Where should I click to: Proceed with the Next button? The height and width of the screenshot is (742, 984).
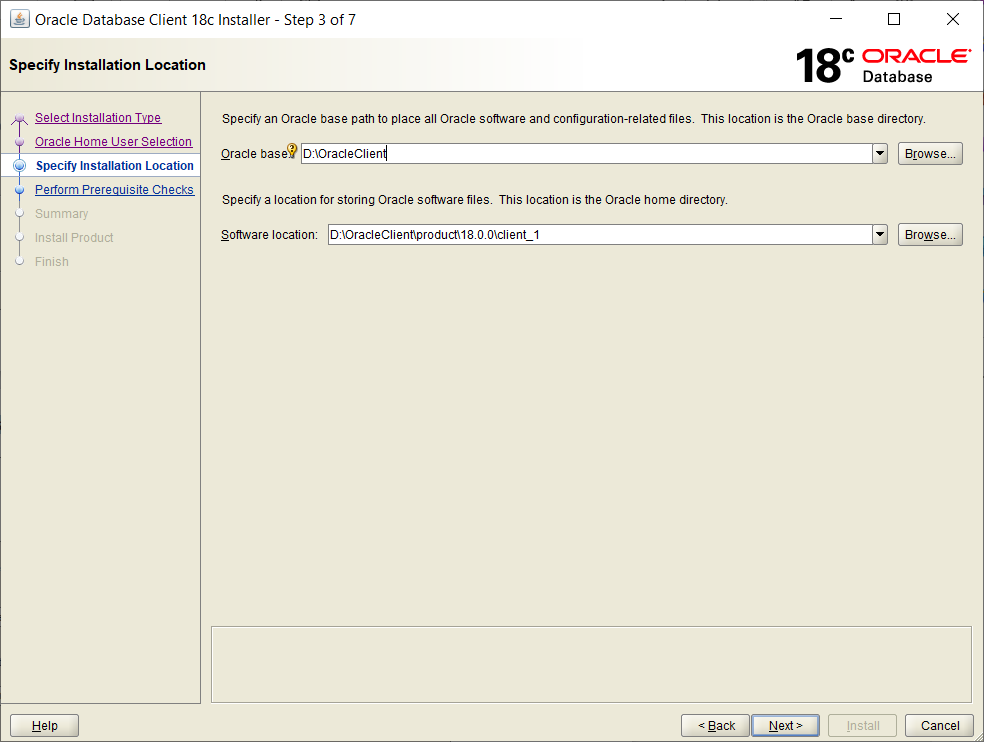click(x=785, y=726)
